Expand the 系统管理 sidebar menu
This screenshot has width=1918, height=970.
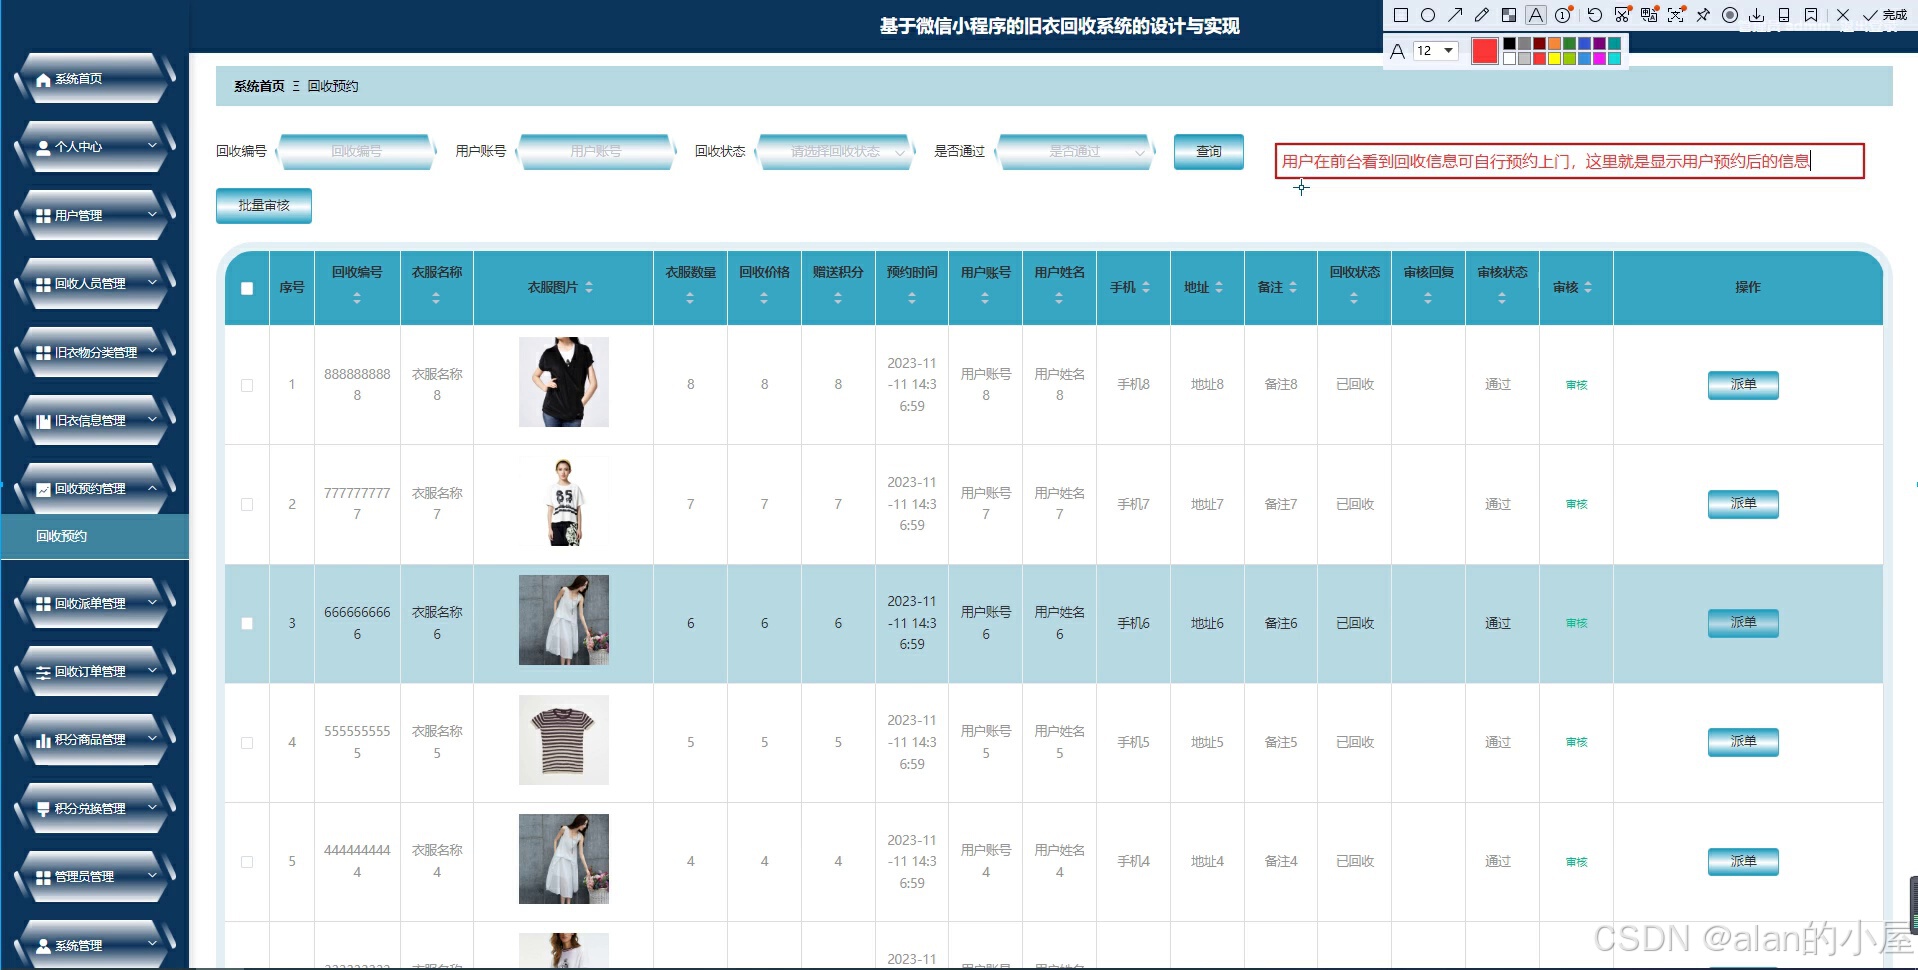(x=95, y=945)
